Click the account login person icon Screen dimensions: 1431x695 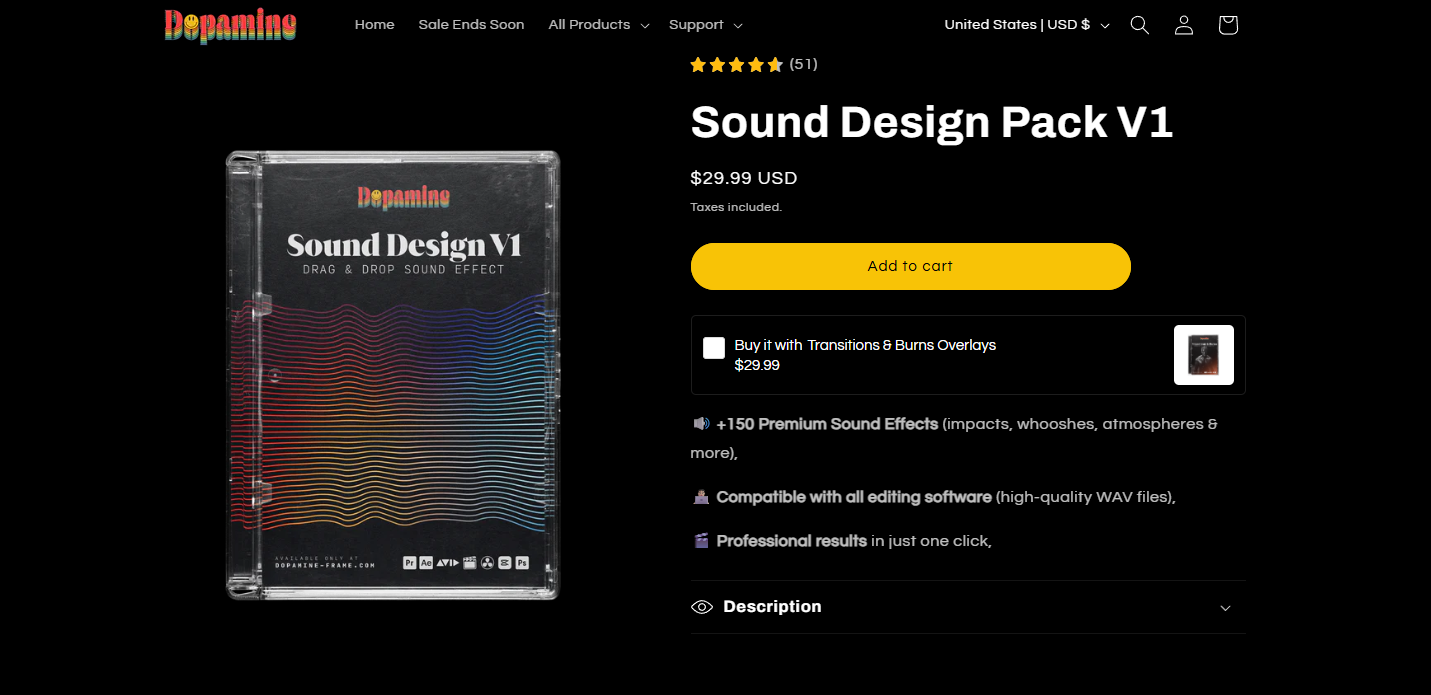[1184, 25]
